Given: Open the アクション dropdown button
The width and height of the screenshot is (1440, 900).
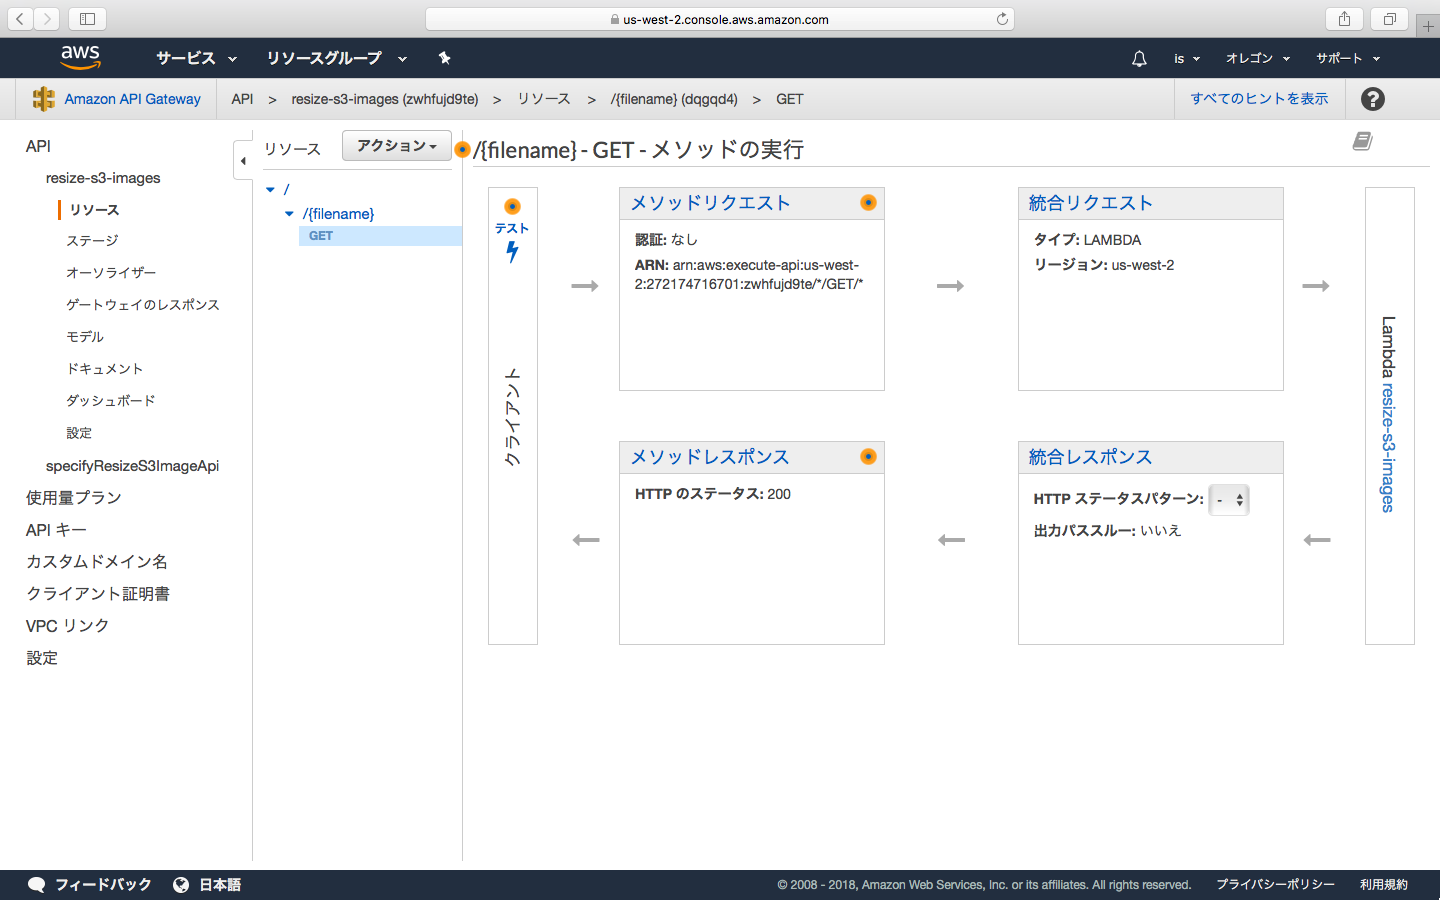Looking at the screenshot, I should pyautogui.click(x=397, y=145).
